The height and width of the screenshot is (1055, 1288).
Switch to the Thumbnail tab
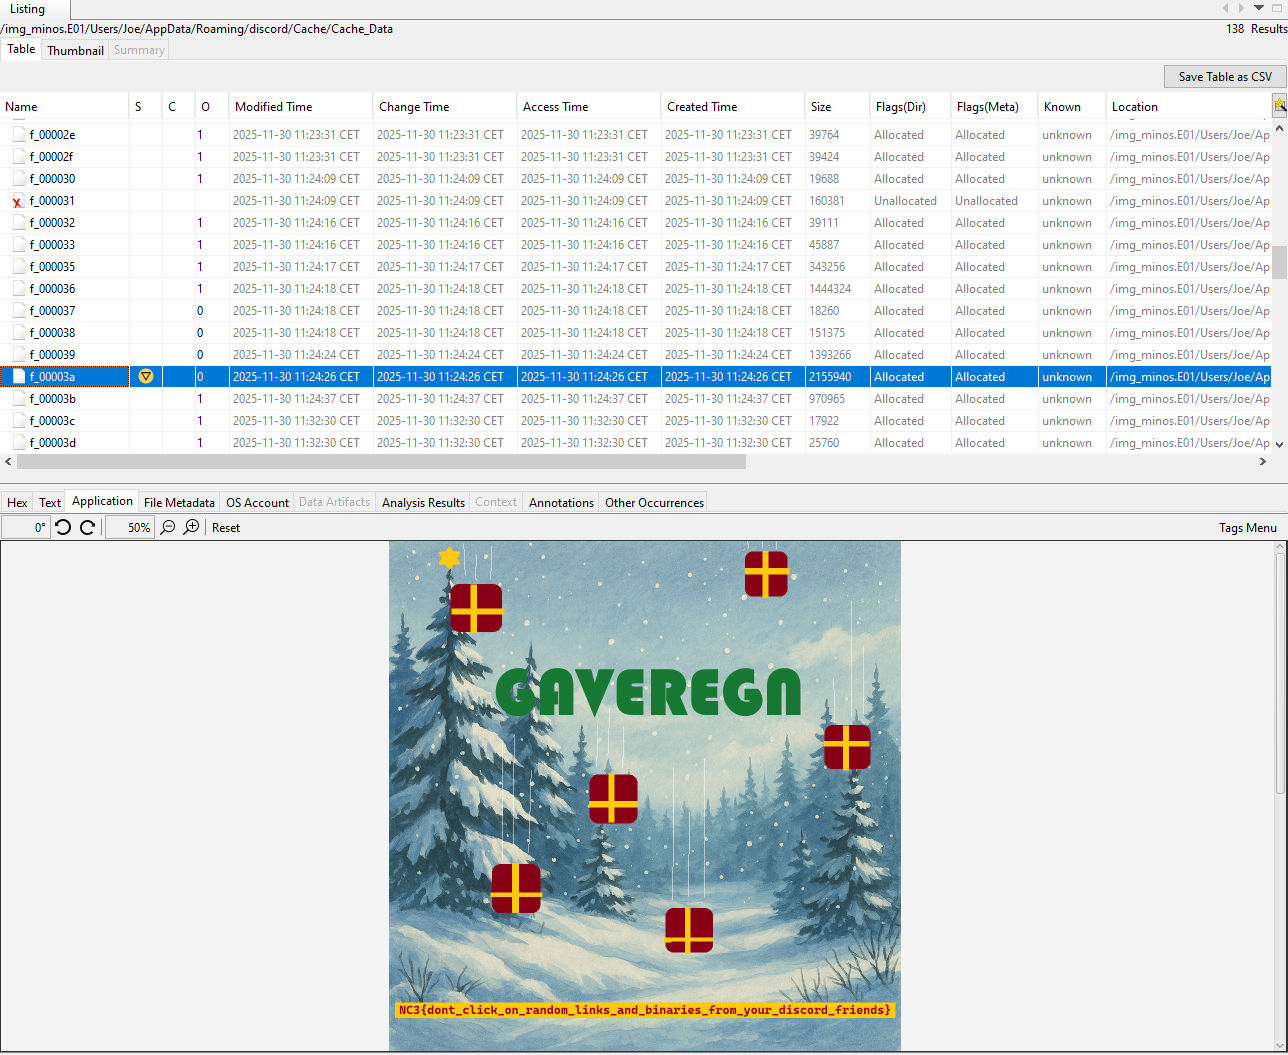[x=75, y=50]
